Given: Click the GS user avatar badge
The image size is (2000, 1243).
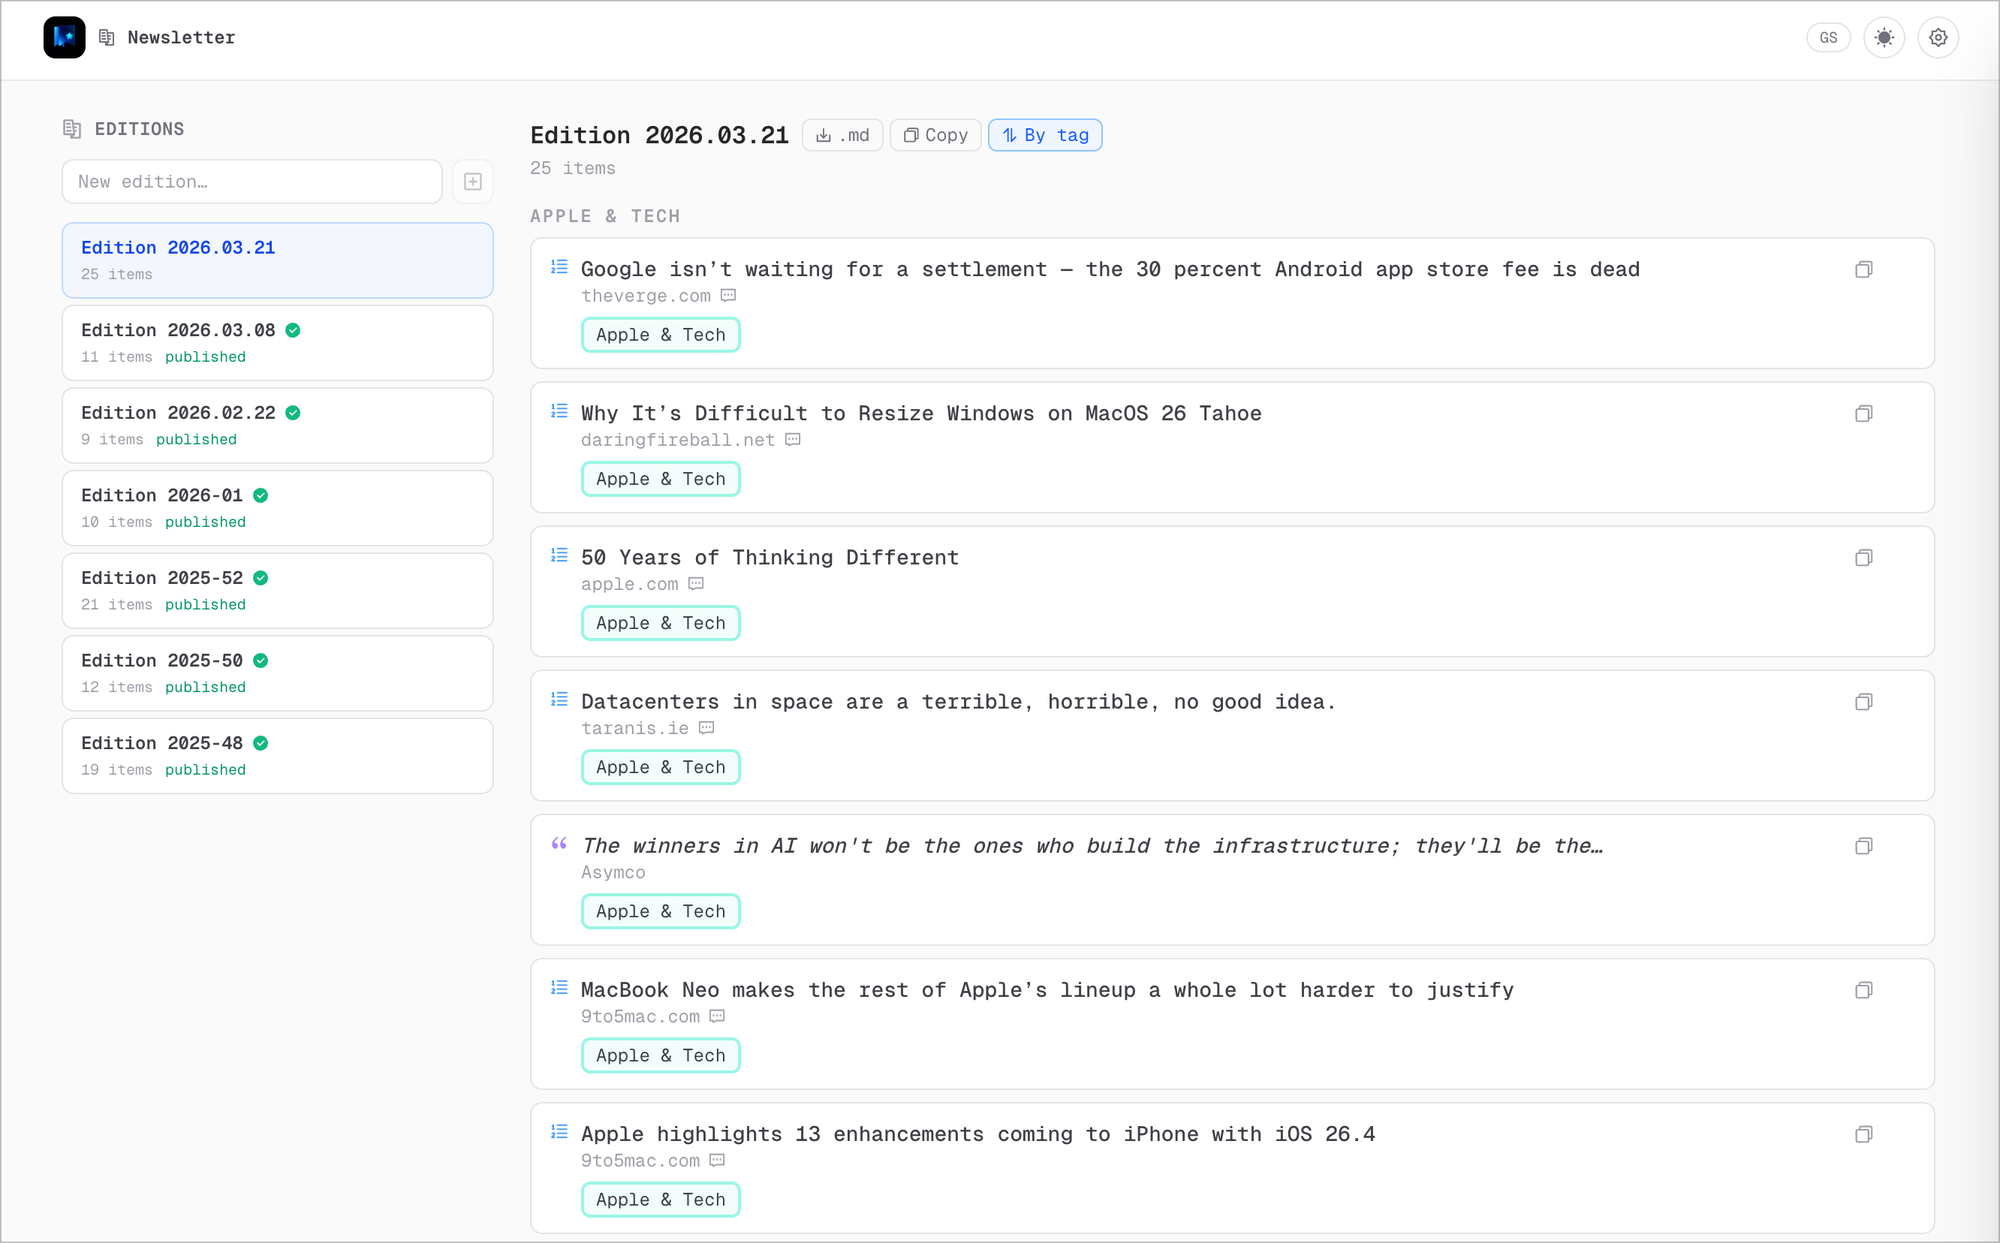Looking at the screenshot, I should [1828, 37].
